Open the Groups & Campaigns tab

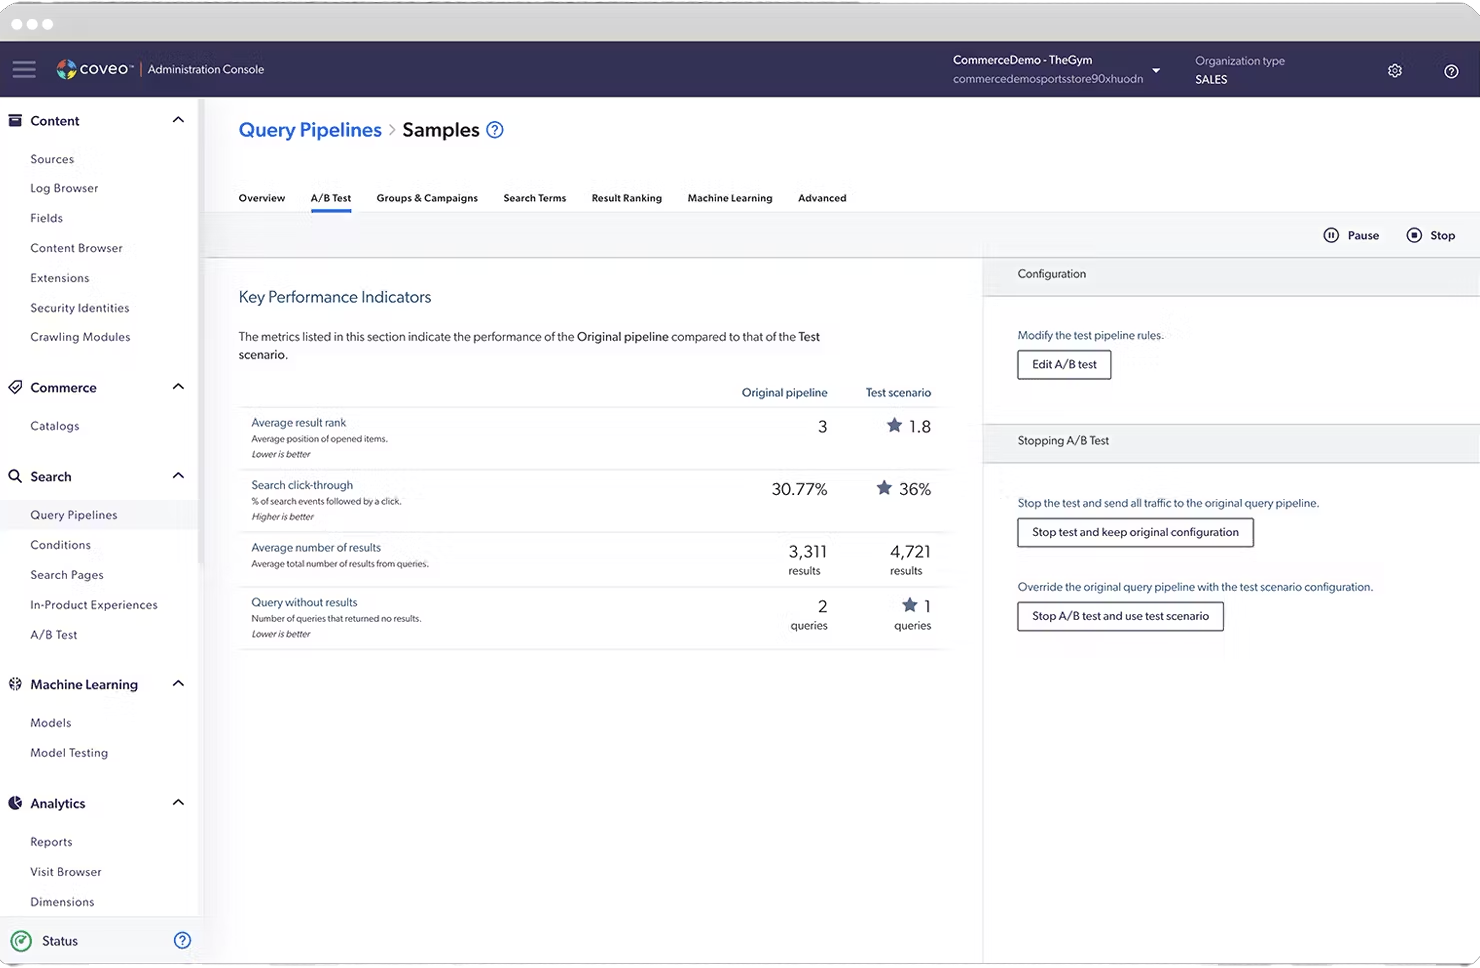[x=427, y=198]
